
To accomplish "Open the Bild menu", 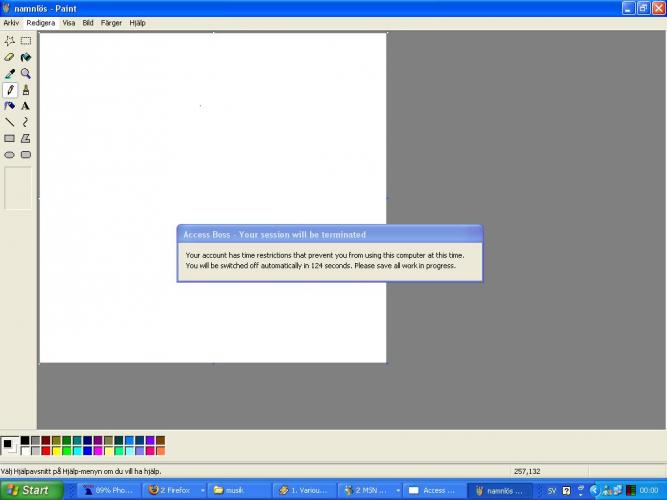I will (x=88, y=22).
